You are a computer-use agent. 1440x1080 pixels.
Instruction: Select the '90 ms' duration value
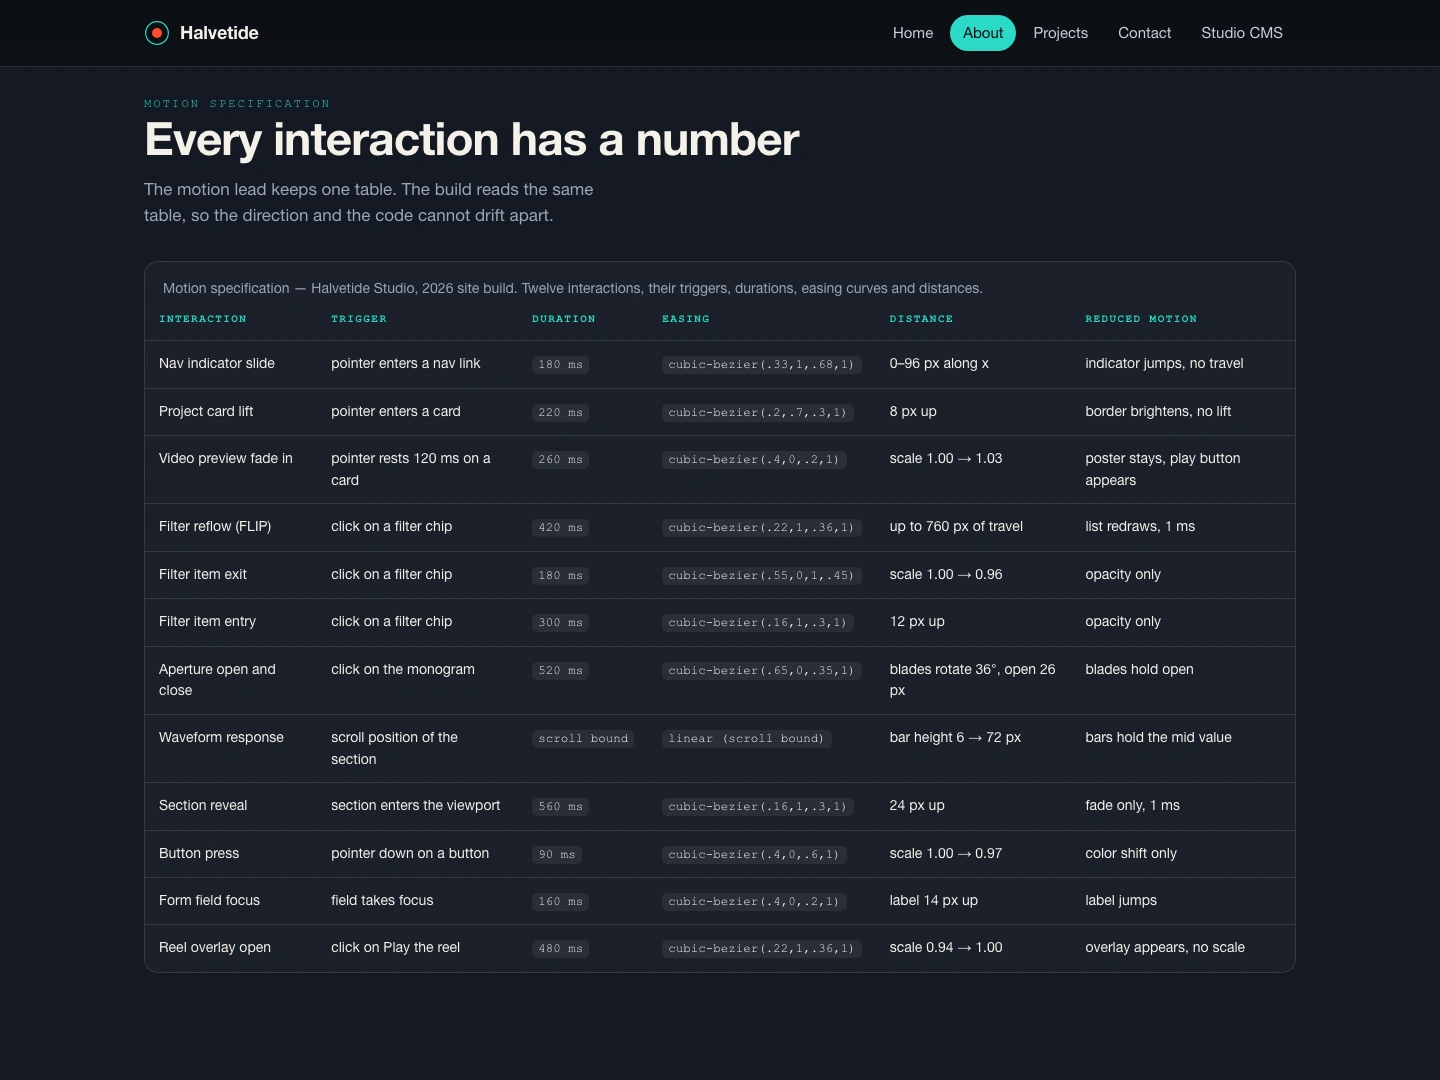557,855
